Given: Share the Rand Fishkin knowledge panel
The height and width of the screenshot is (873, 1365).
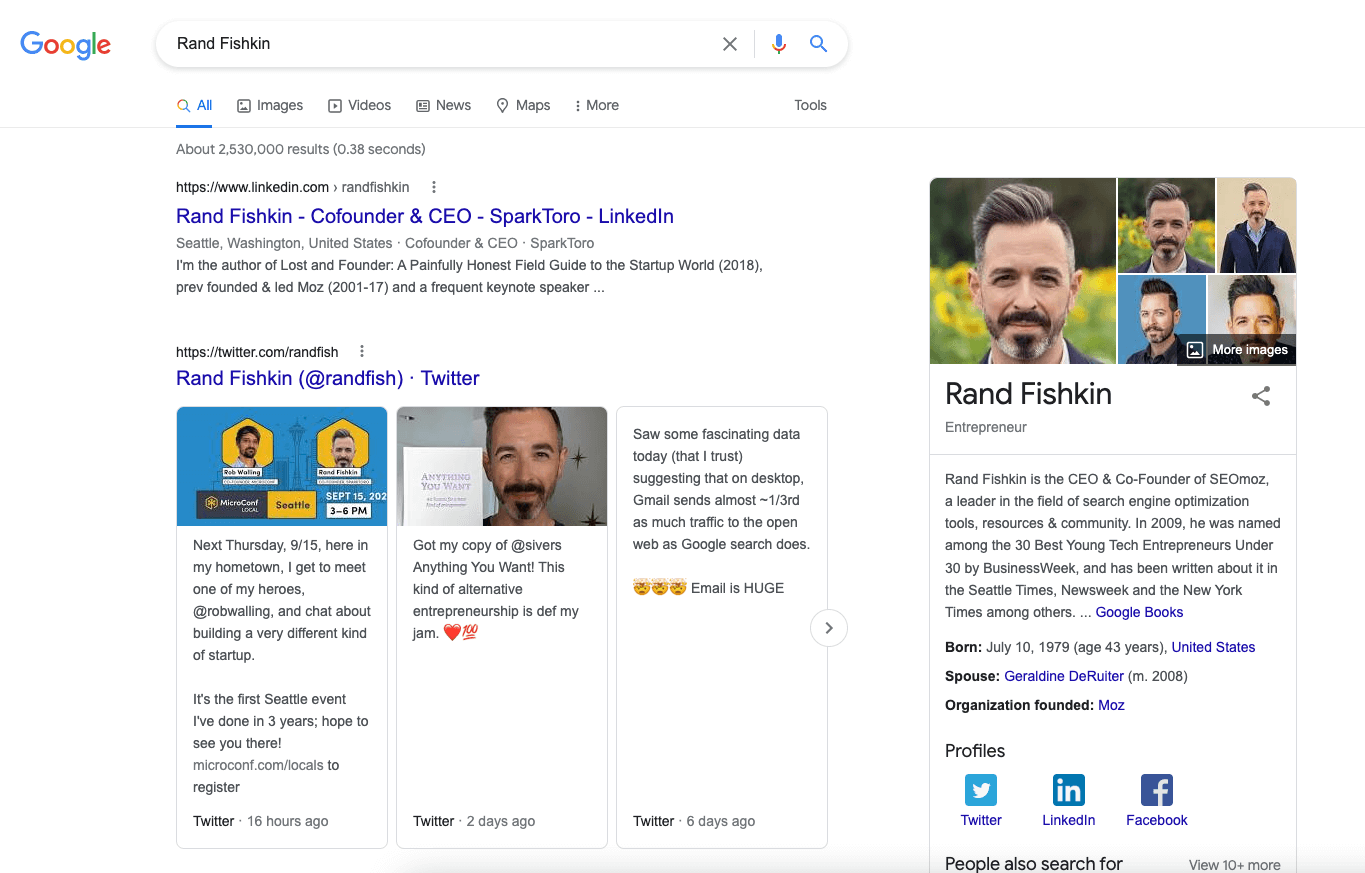Looking at the screenshot, I should 1261,396.
